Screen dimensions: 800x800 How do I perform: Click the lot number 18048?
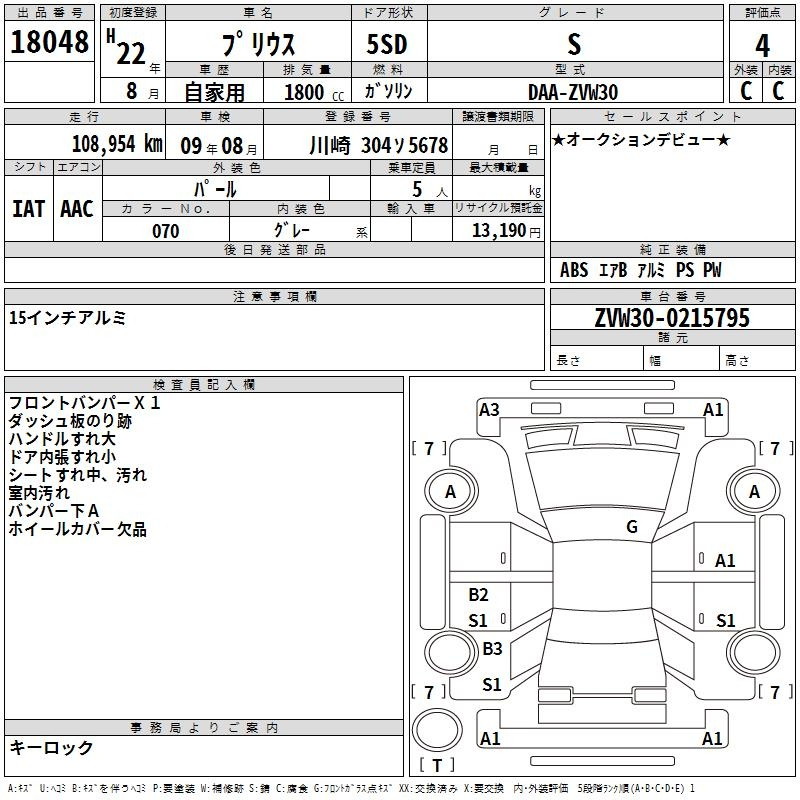(x=50, y=45)
